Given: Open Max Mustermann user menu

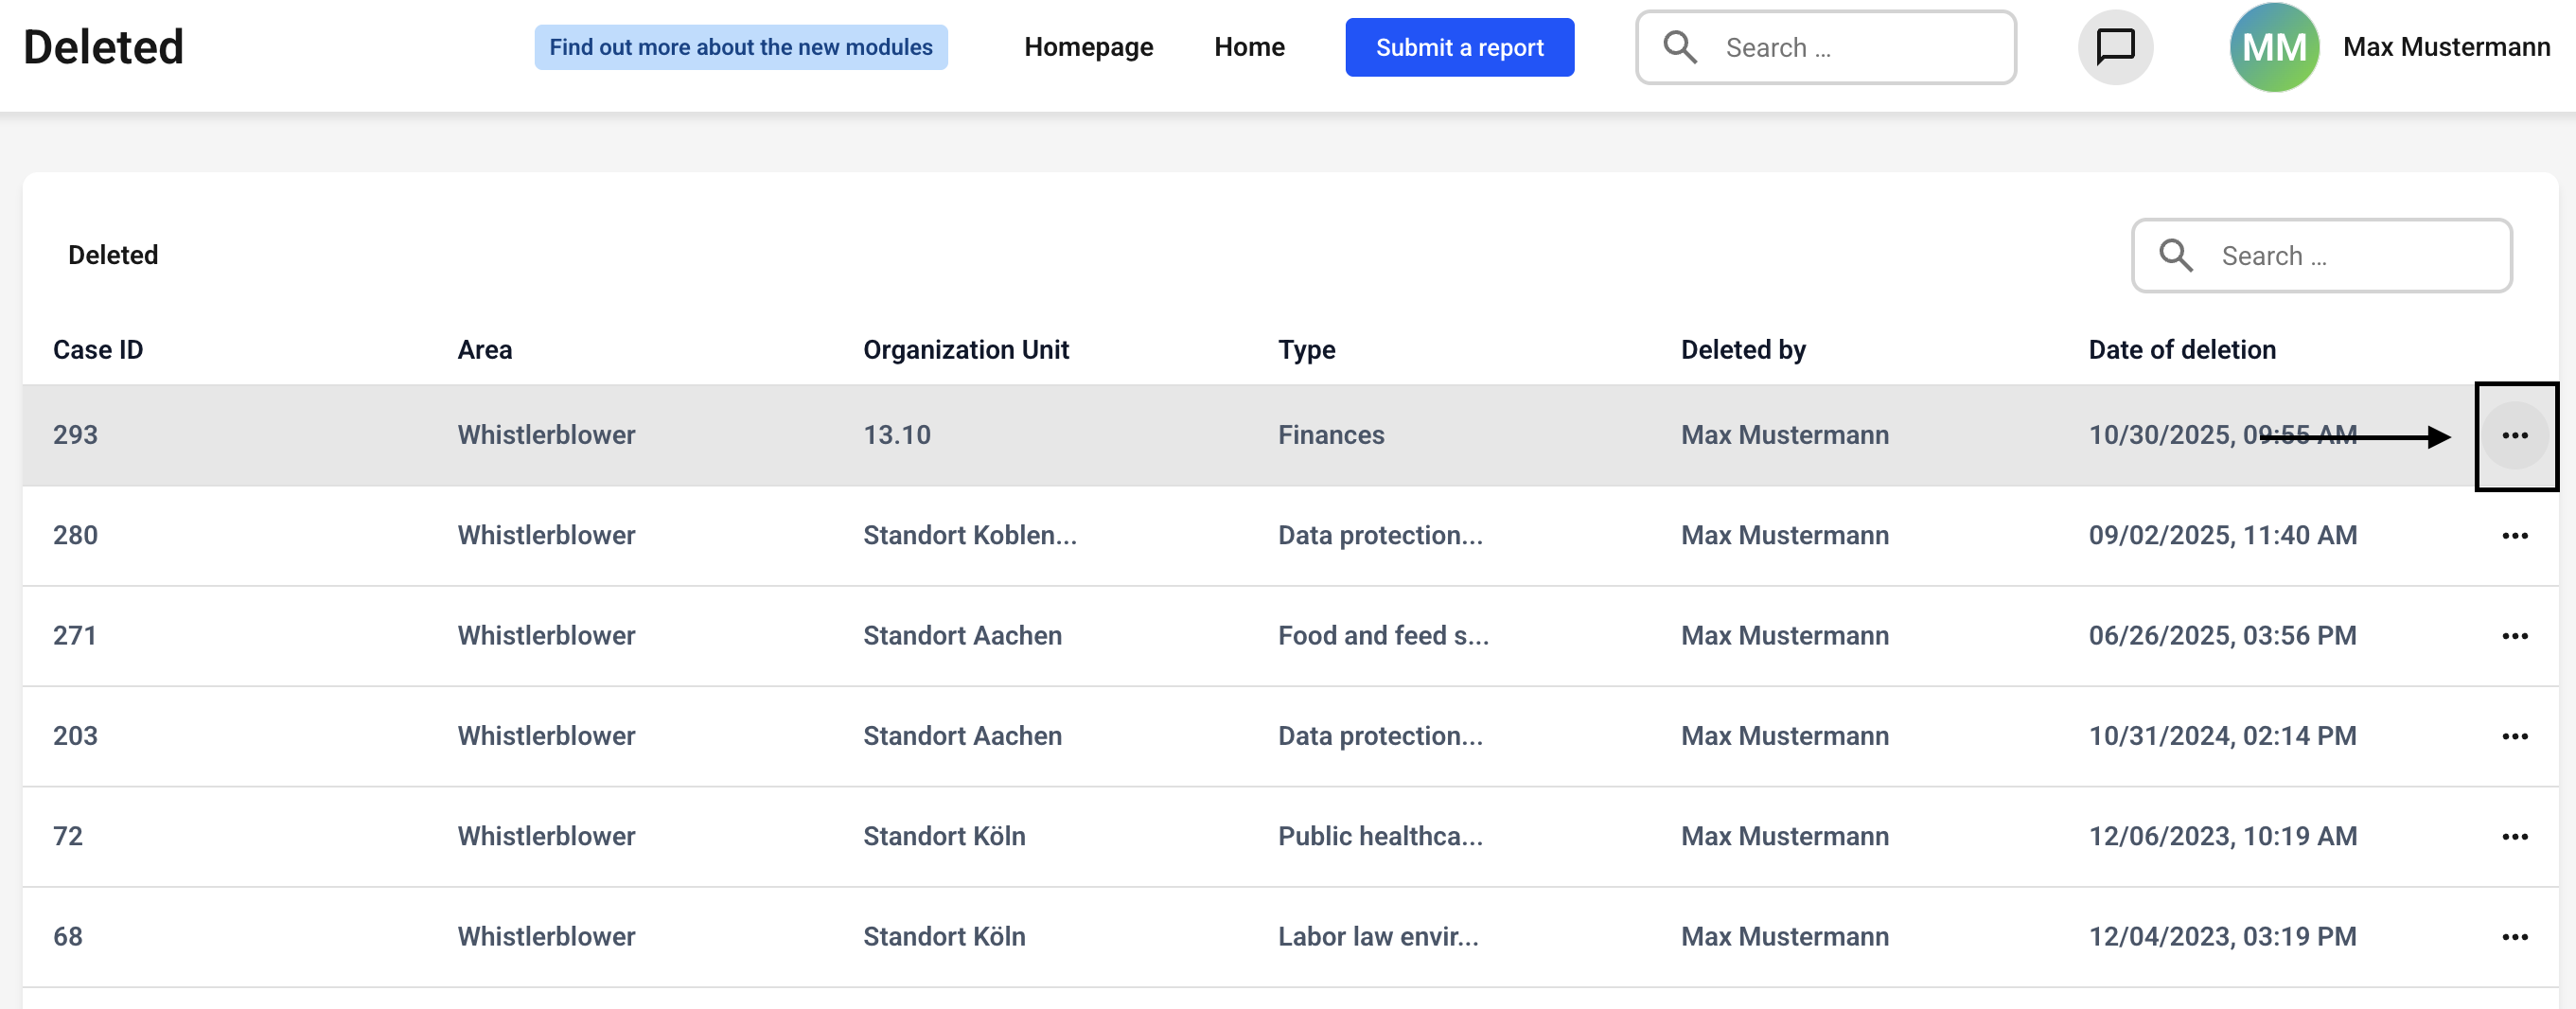Looking at the screenshot, I should [x=2446, y=47].
